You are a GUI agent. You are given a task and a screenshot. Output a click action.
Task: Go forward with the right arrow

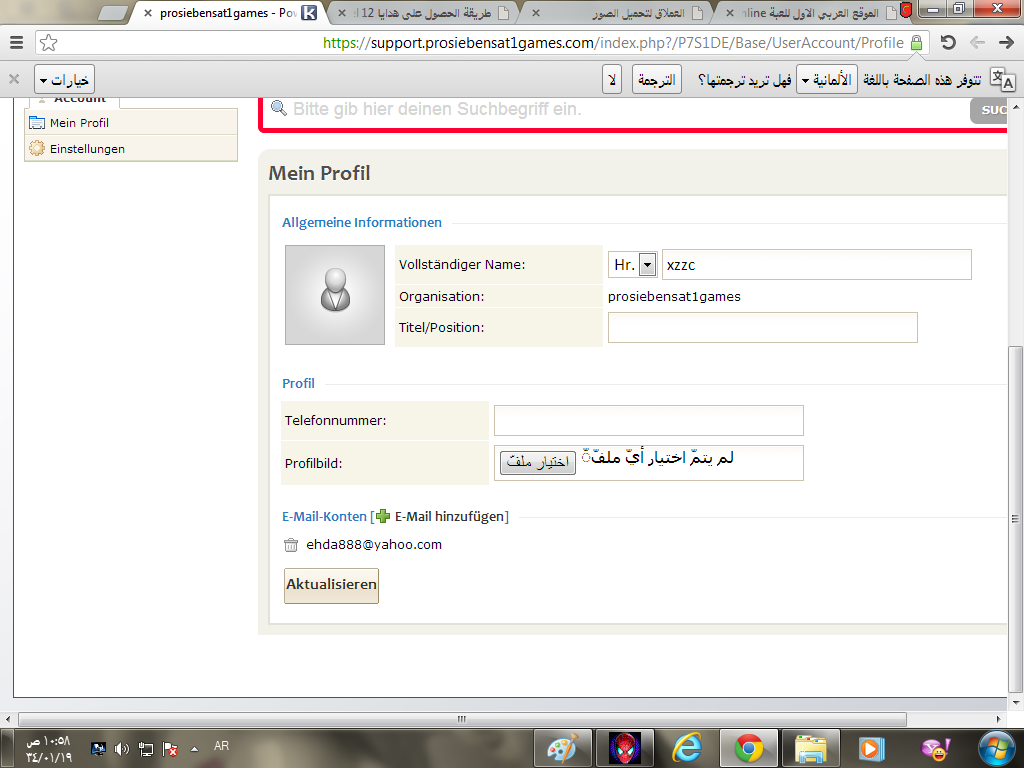pos(1006,43)
